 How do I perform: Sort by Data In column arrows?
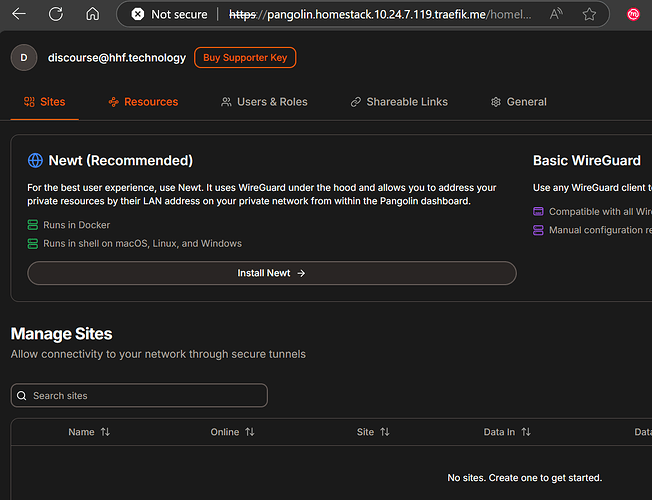pyautogui.click(x=526, y=432)
